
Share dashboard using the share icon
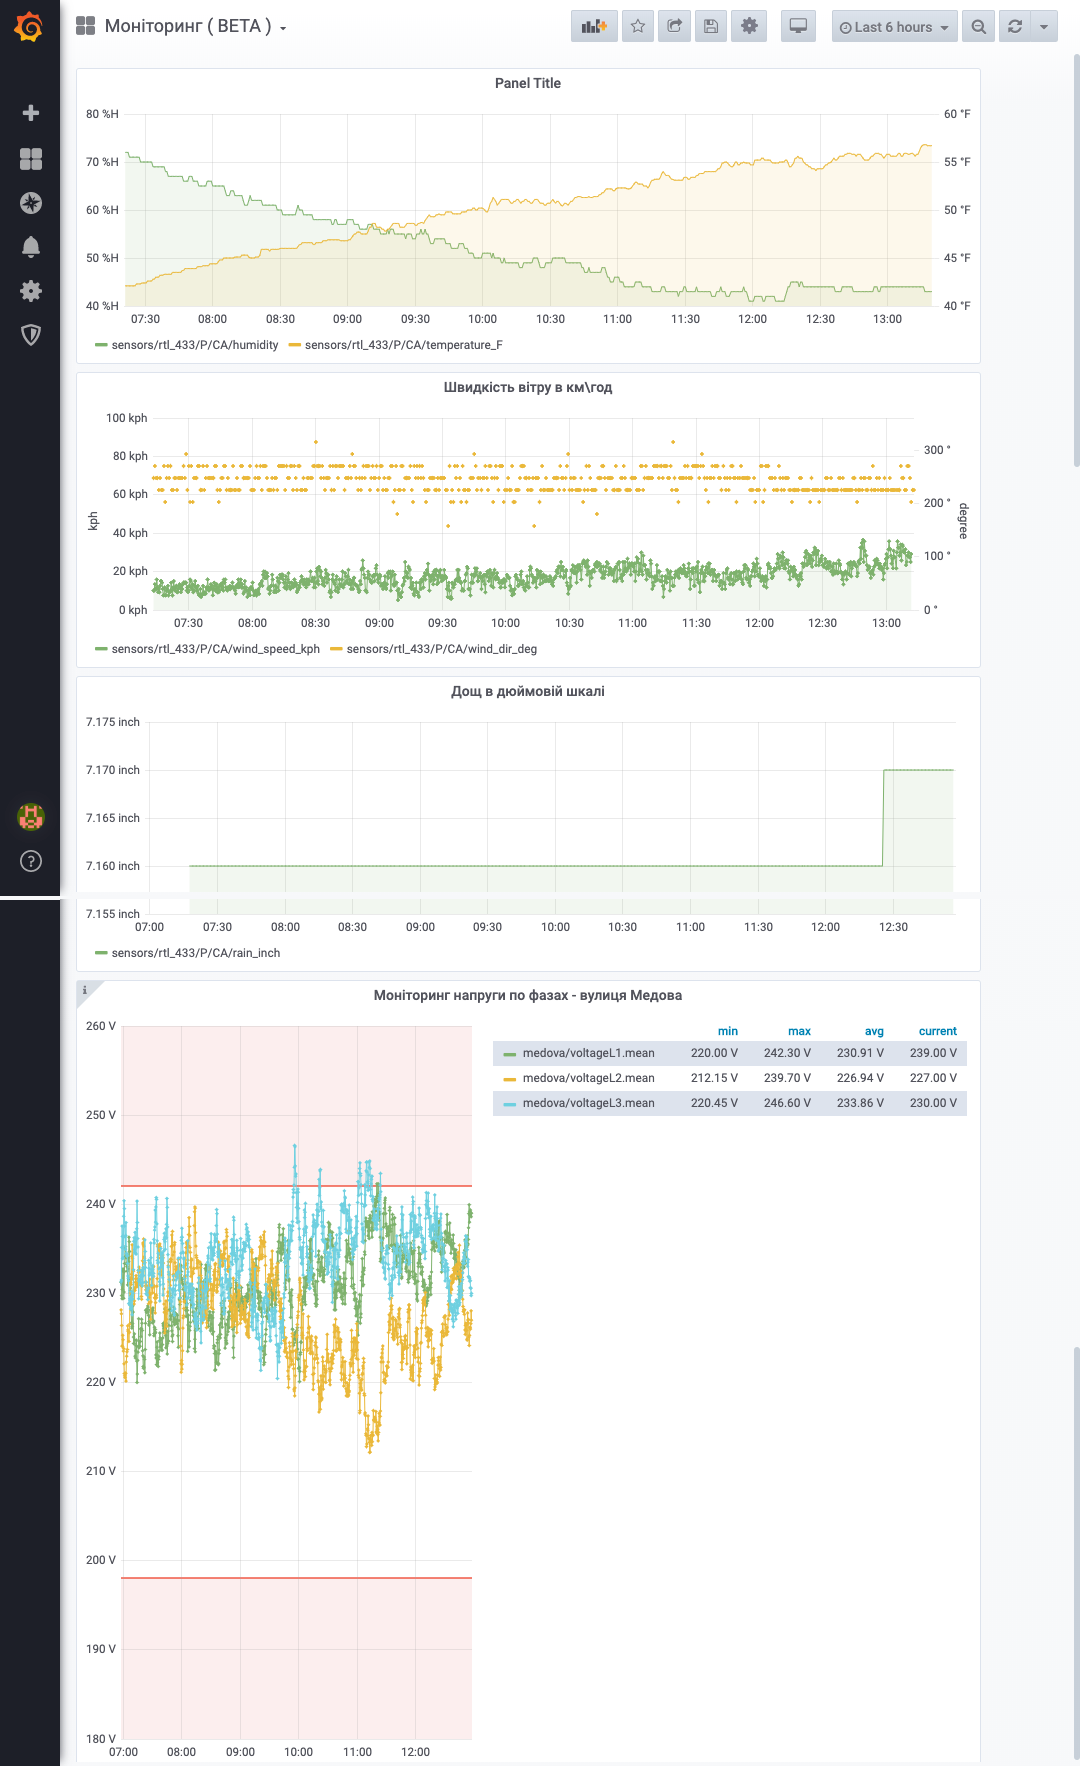point(675,27)
